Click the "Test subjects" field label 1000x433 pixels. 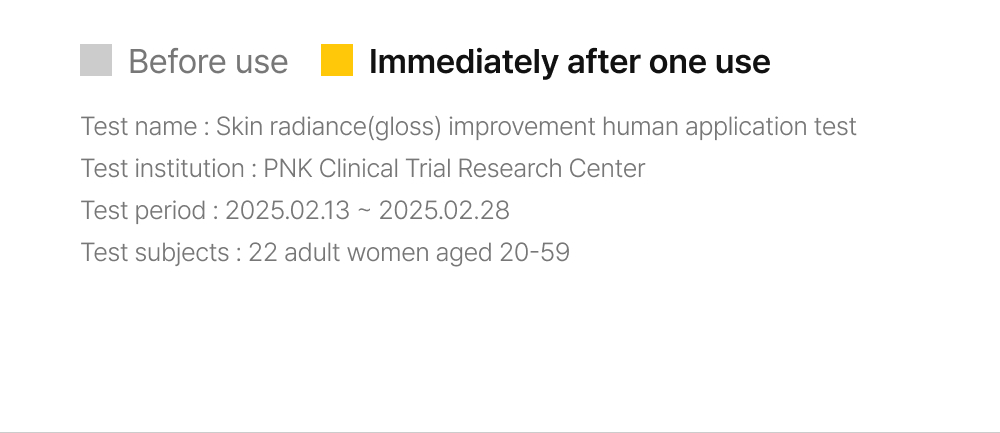[x=155, y=253]
